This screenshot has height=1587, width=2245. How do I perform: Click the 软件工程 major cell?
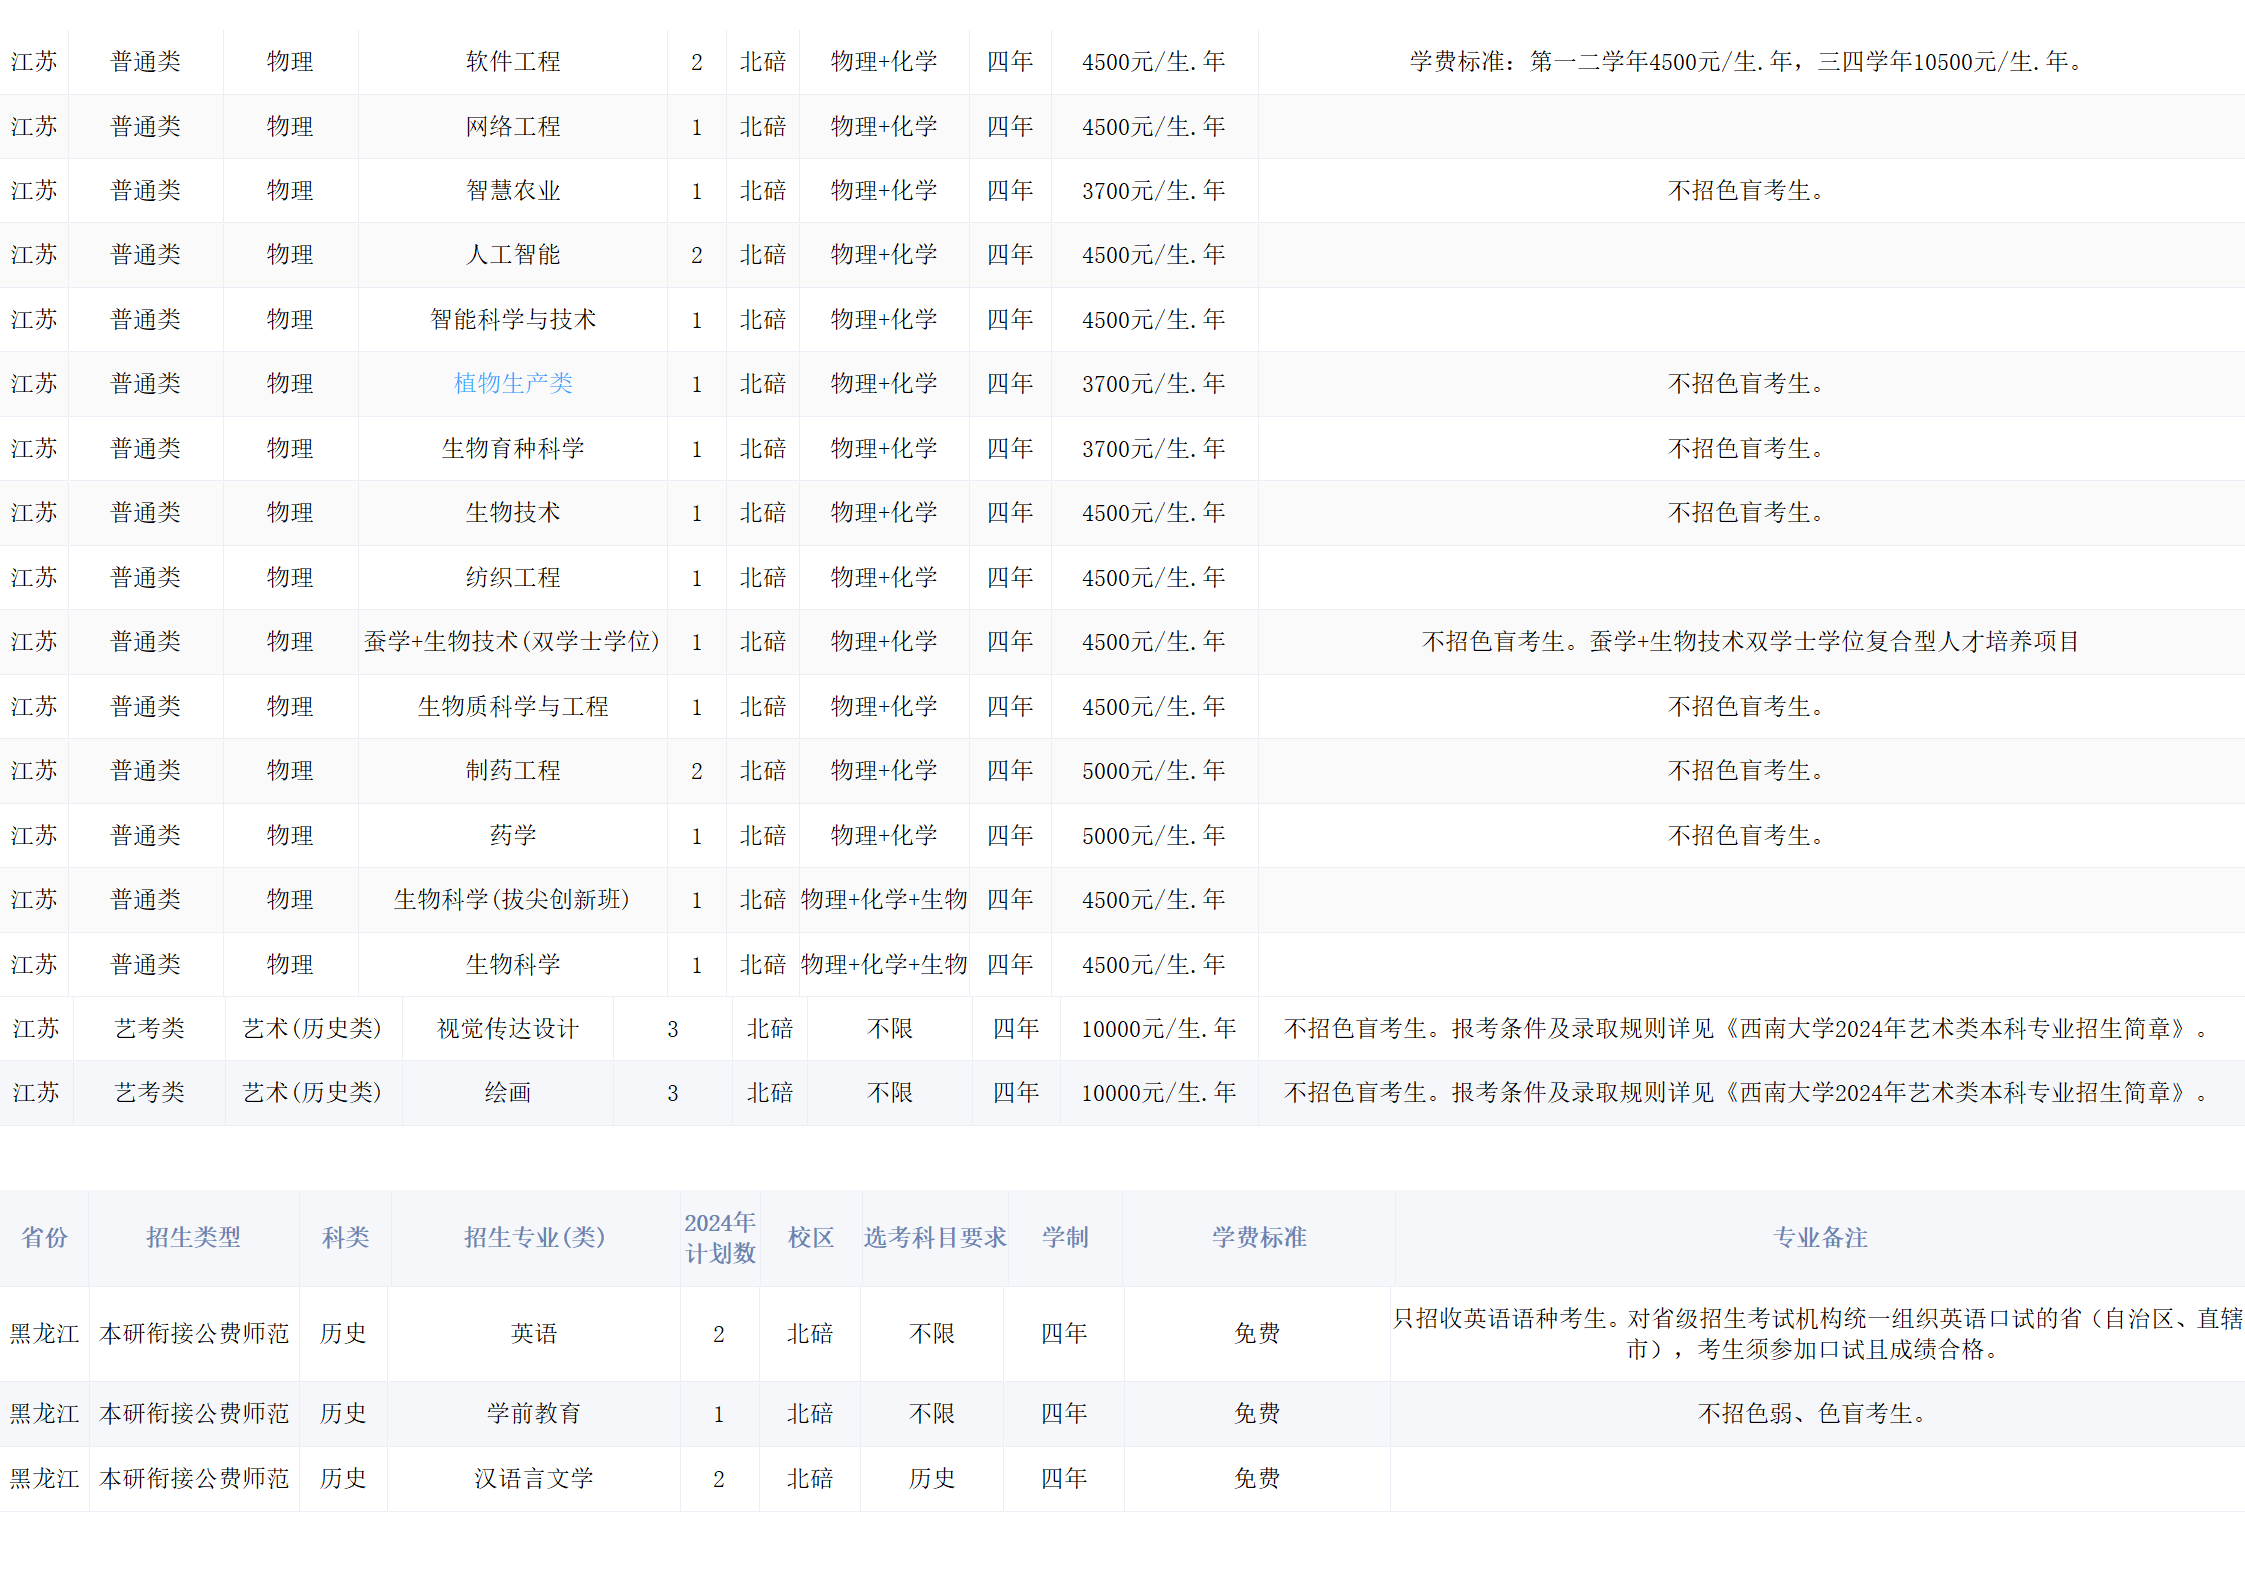[x=512, y=62]
